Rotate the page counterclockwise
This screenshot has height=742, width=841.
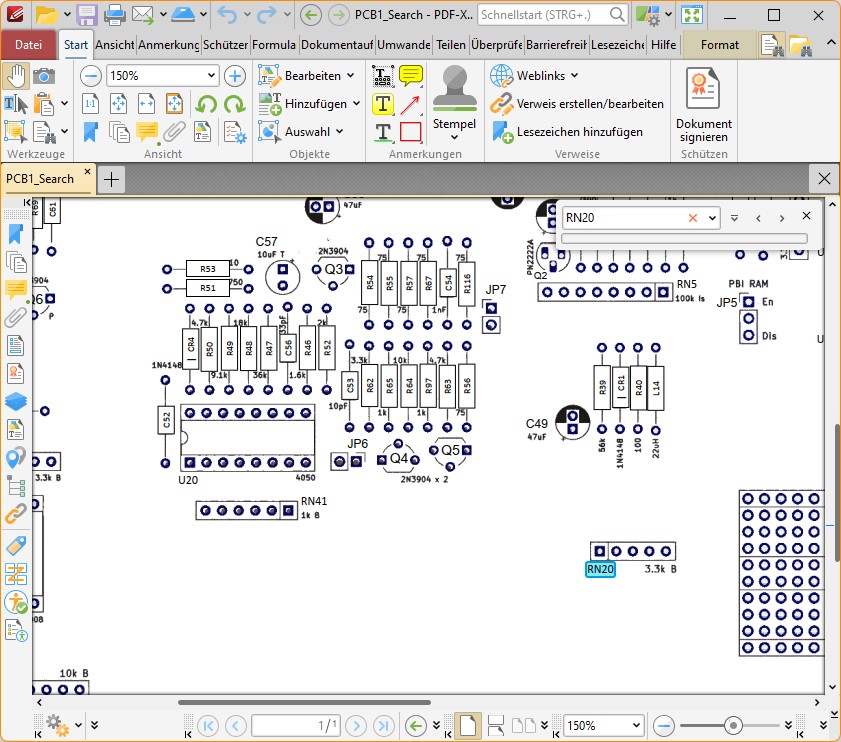coord(204,104)
